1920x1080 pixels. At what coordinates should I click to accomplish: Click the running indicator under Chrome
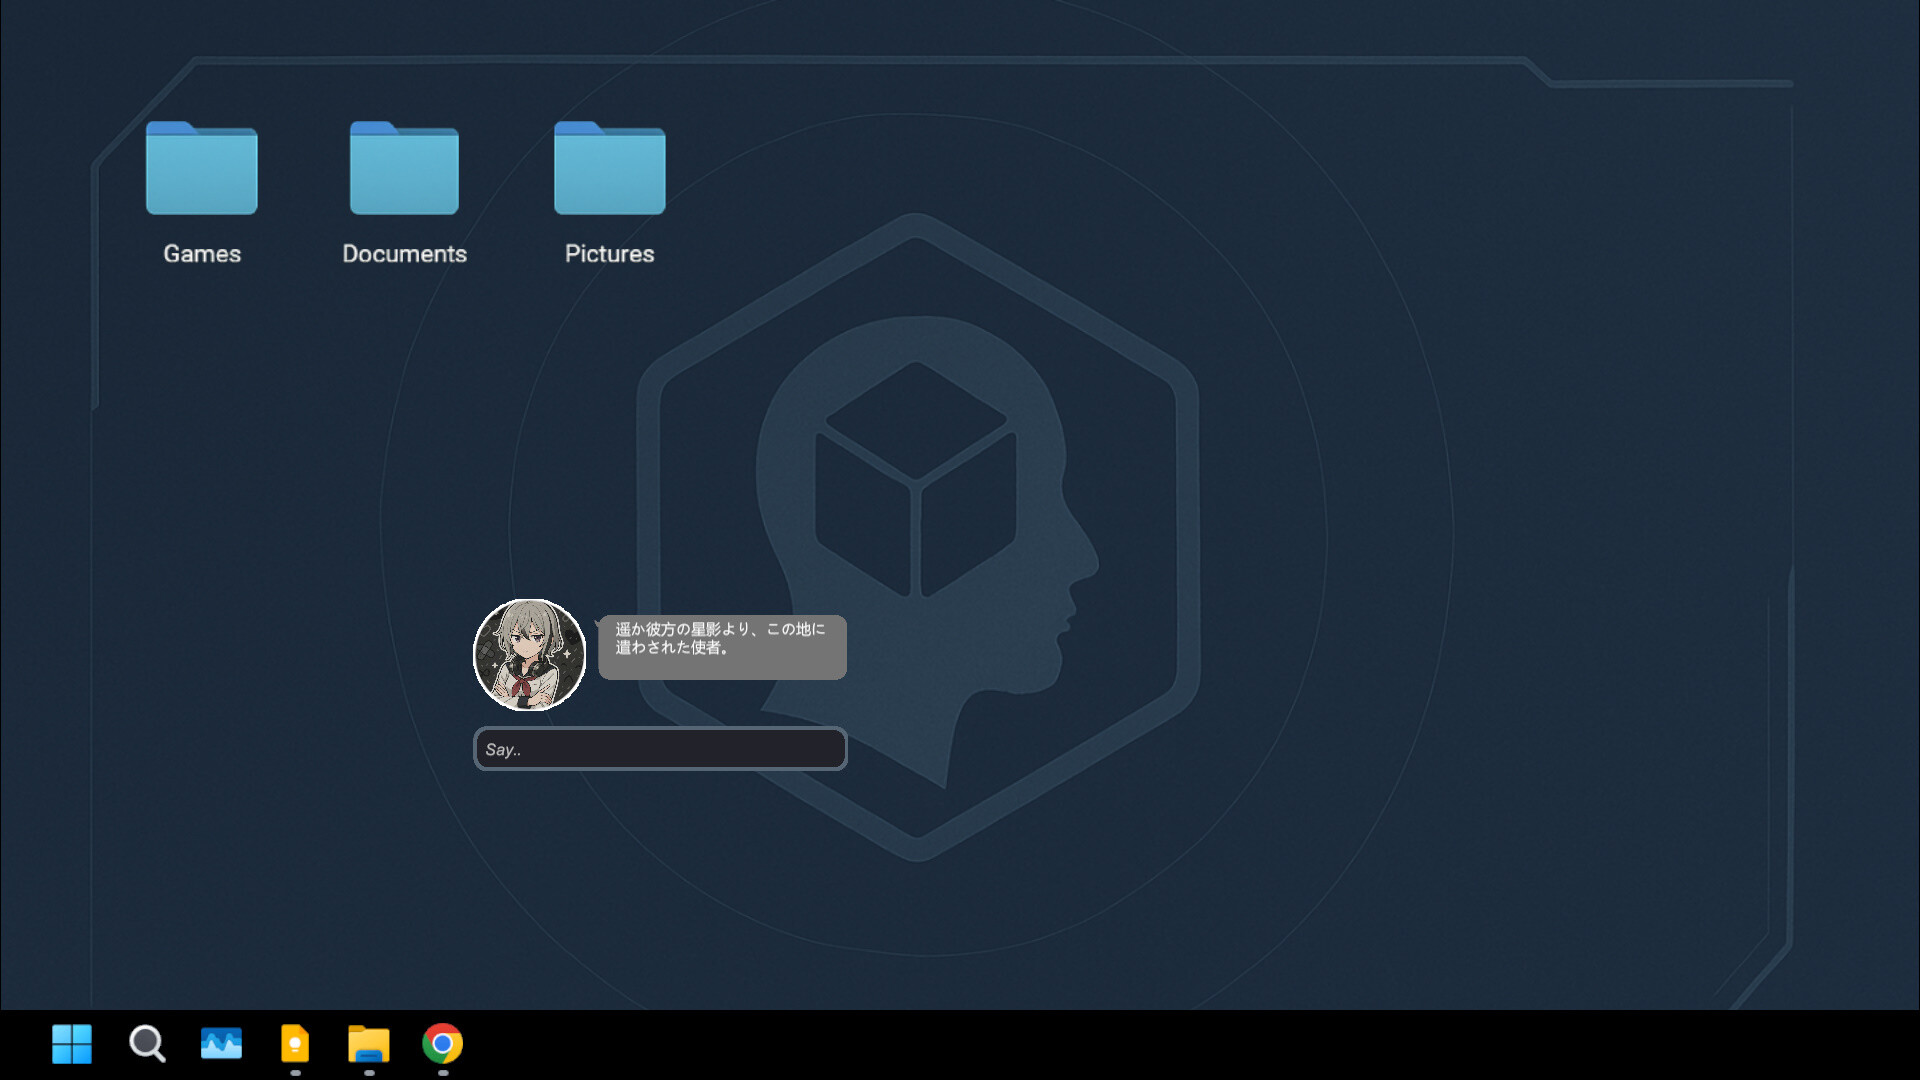pos(443,1075)
